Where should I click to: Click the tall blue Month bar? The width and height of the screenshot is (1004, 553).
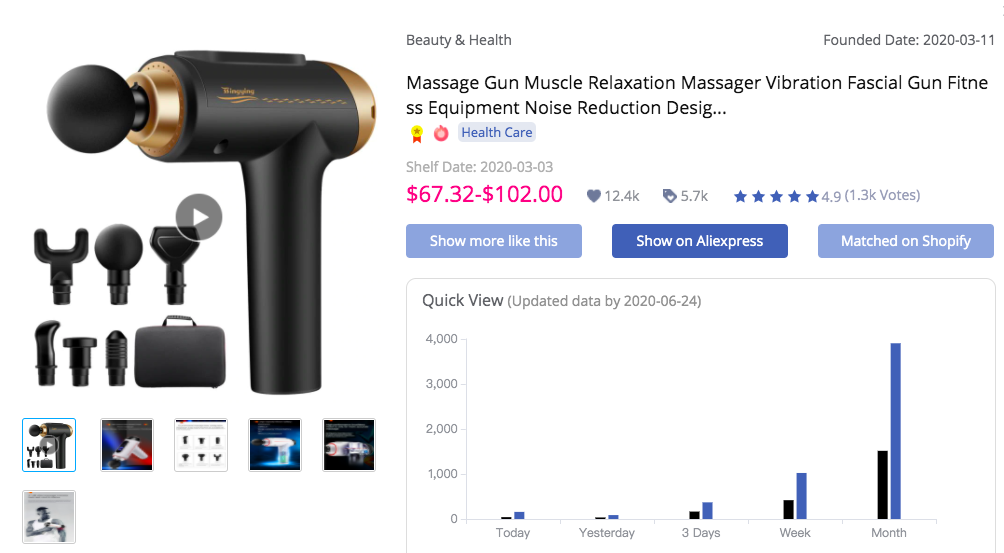(896, 431)
